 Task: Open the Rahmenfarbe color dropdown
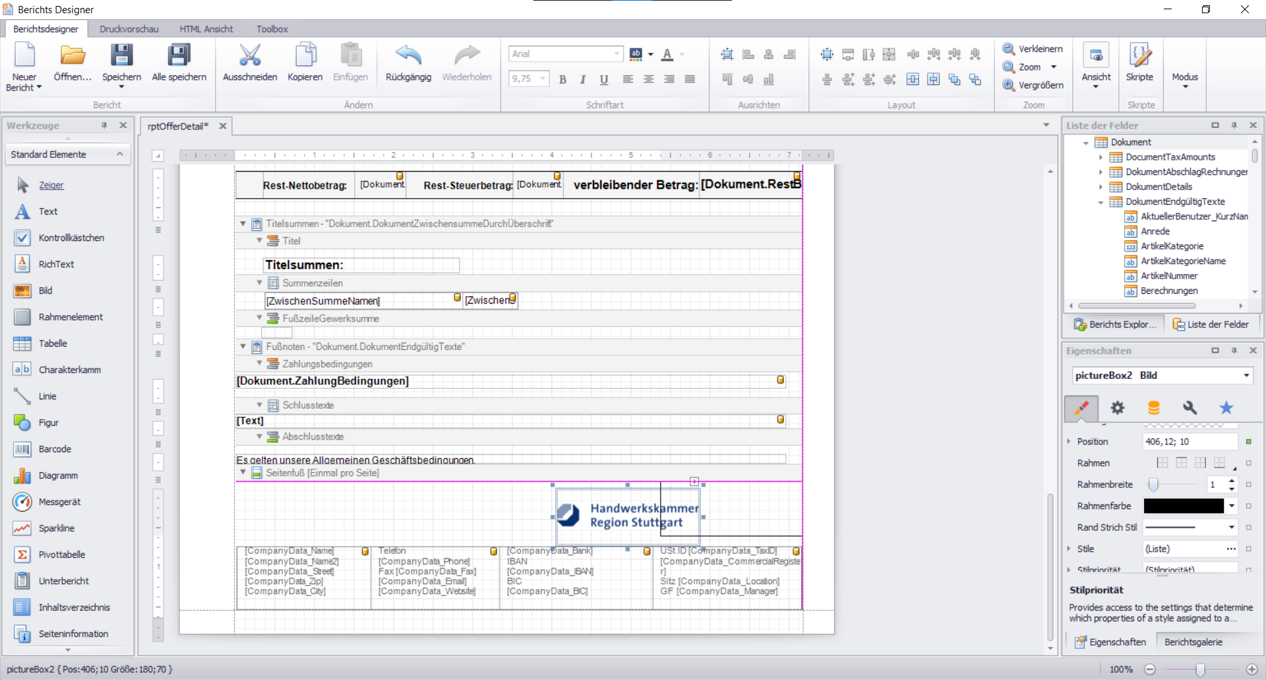tap(1231, 506)
